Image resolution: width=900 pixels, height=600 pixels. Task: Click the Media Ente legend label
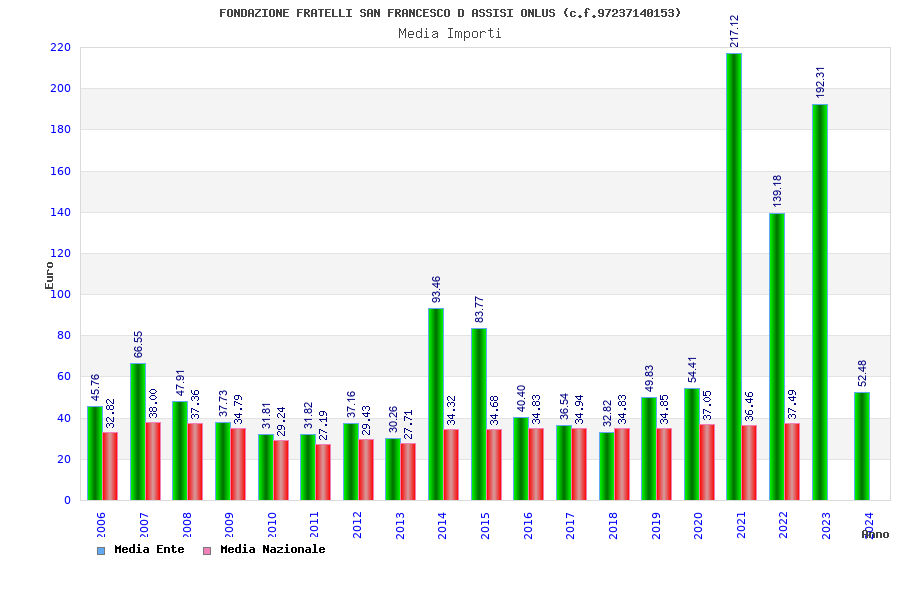point(149,549)
